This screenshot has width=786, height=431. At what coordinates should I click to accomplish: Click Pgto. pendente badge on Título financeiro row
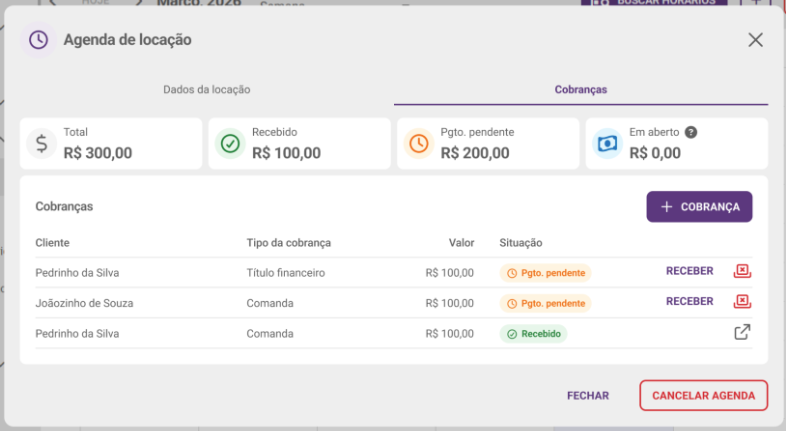pyautogui.click(x=545, y=273)
